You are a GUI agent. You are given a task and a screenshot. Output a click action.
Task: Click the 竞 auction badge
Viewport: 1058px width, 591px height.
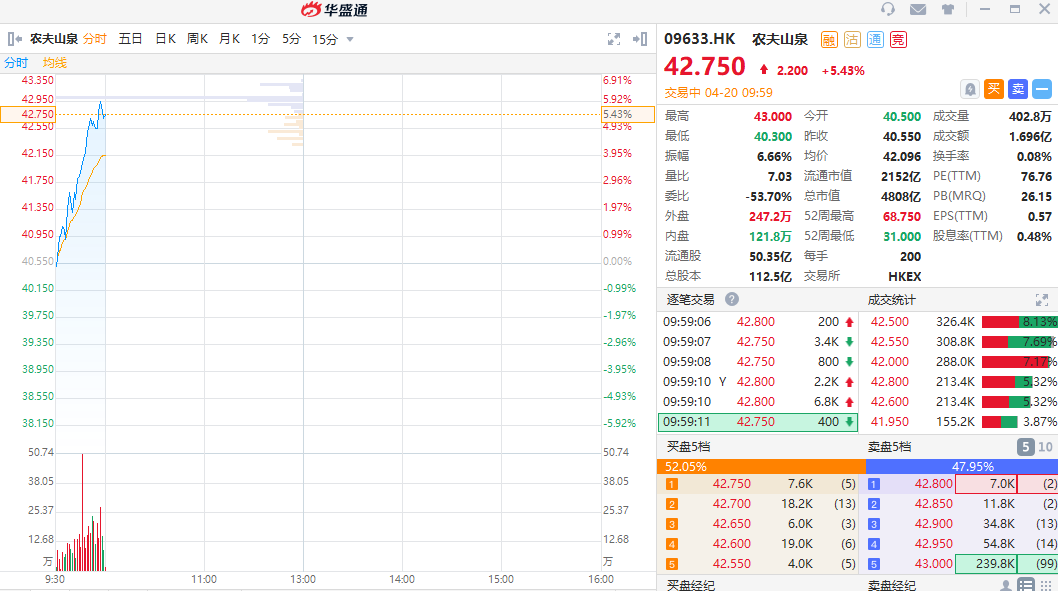pyautogui.click(x=897, y=40)
